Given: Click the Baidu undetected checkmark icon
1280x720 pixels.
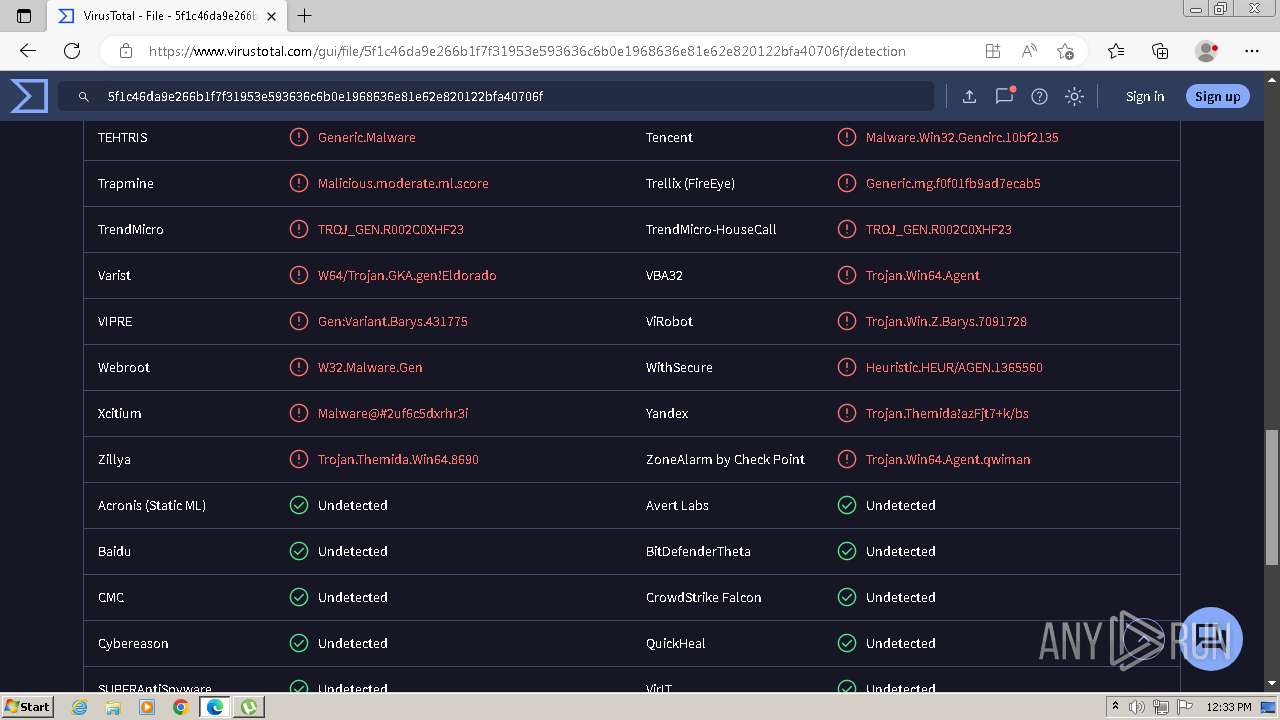Looking at the screenshot, I should [x=298, y=551].
